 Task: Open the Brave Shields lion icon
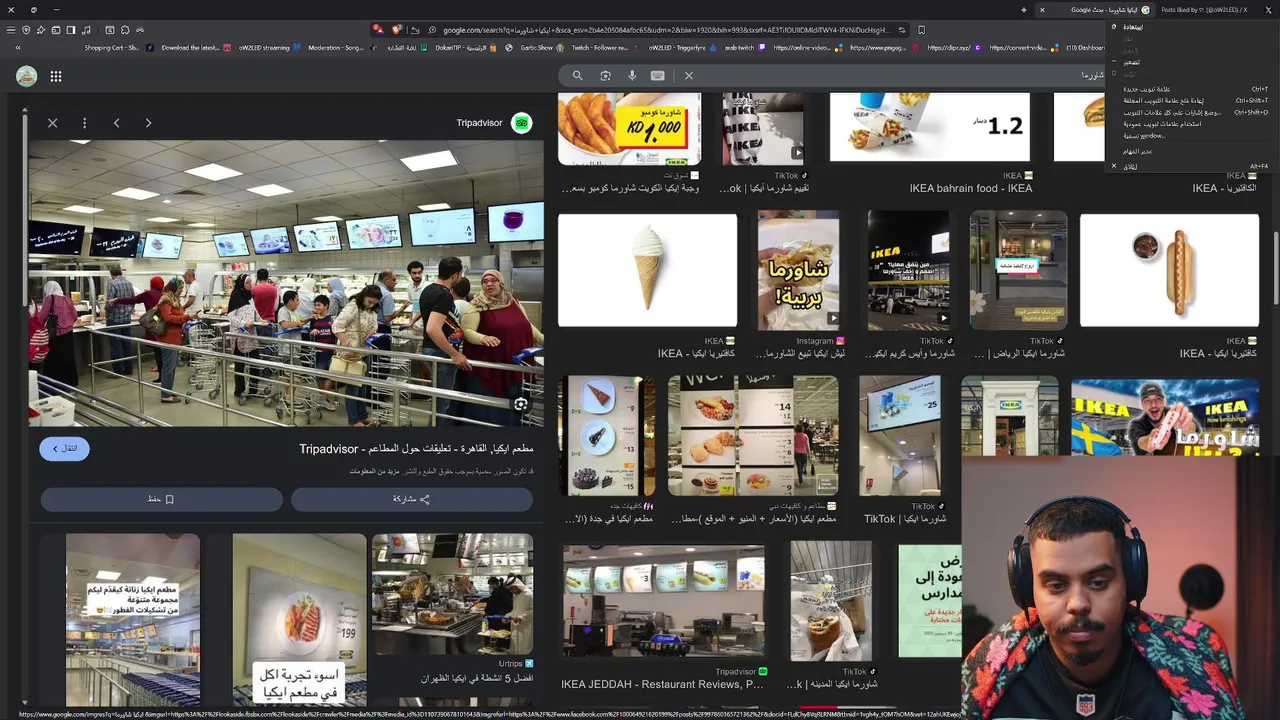click(x=397, y=30)
